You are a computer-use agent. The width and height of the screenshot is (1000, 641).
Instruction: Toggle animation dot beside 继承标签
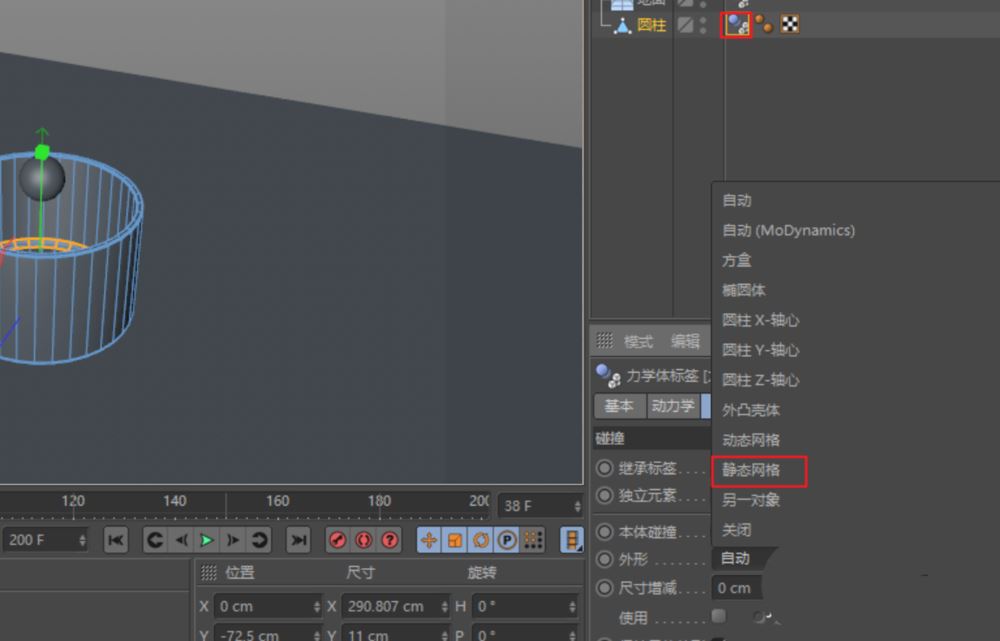click(604, 468)
